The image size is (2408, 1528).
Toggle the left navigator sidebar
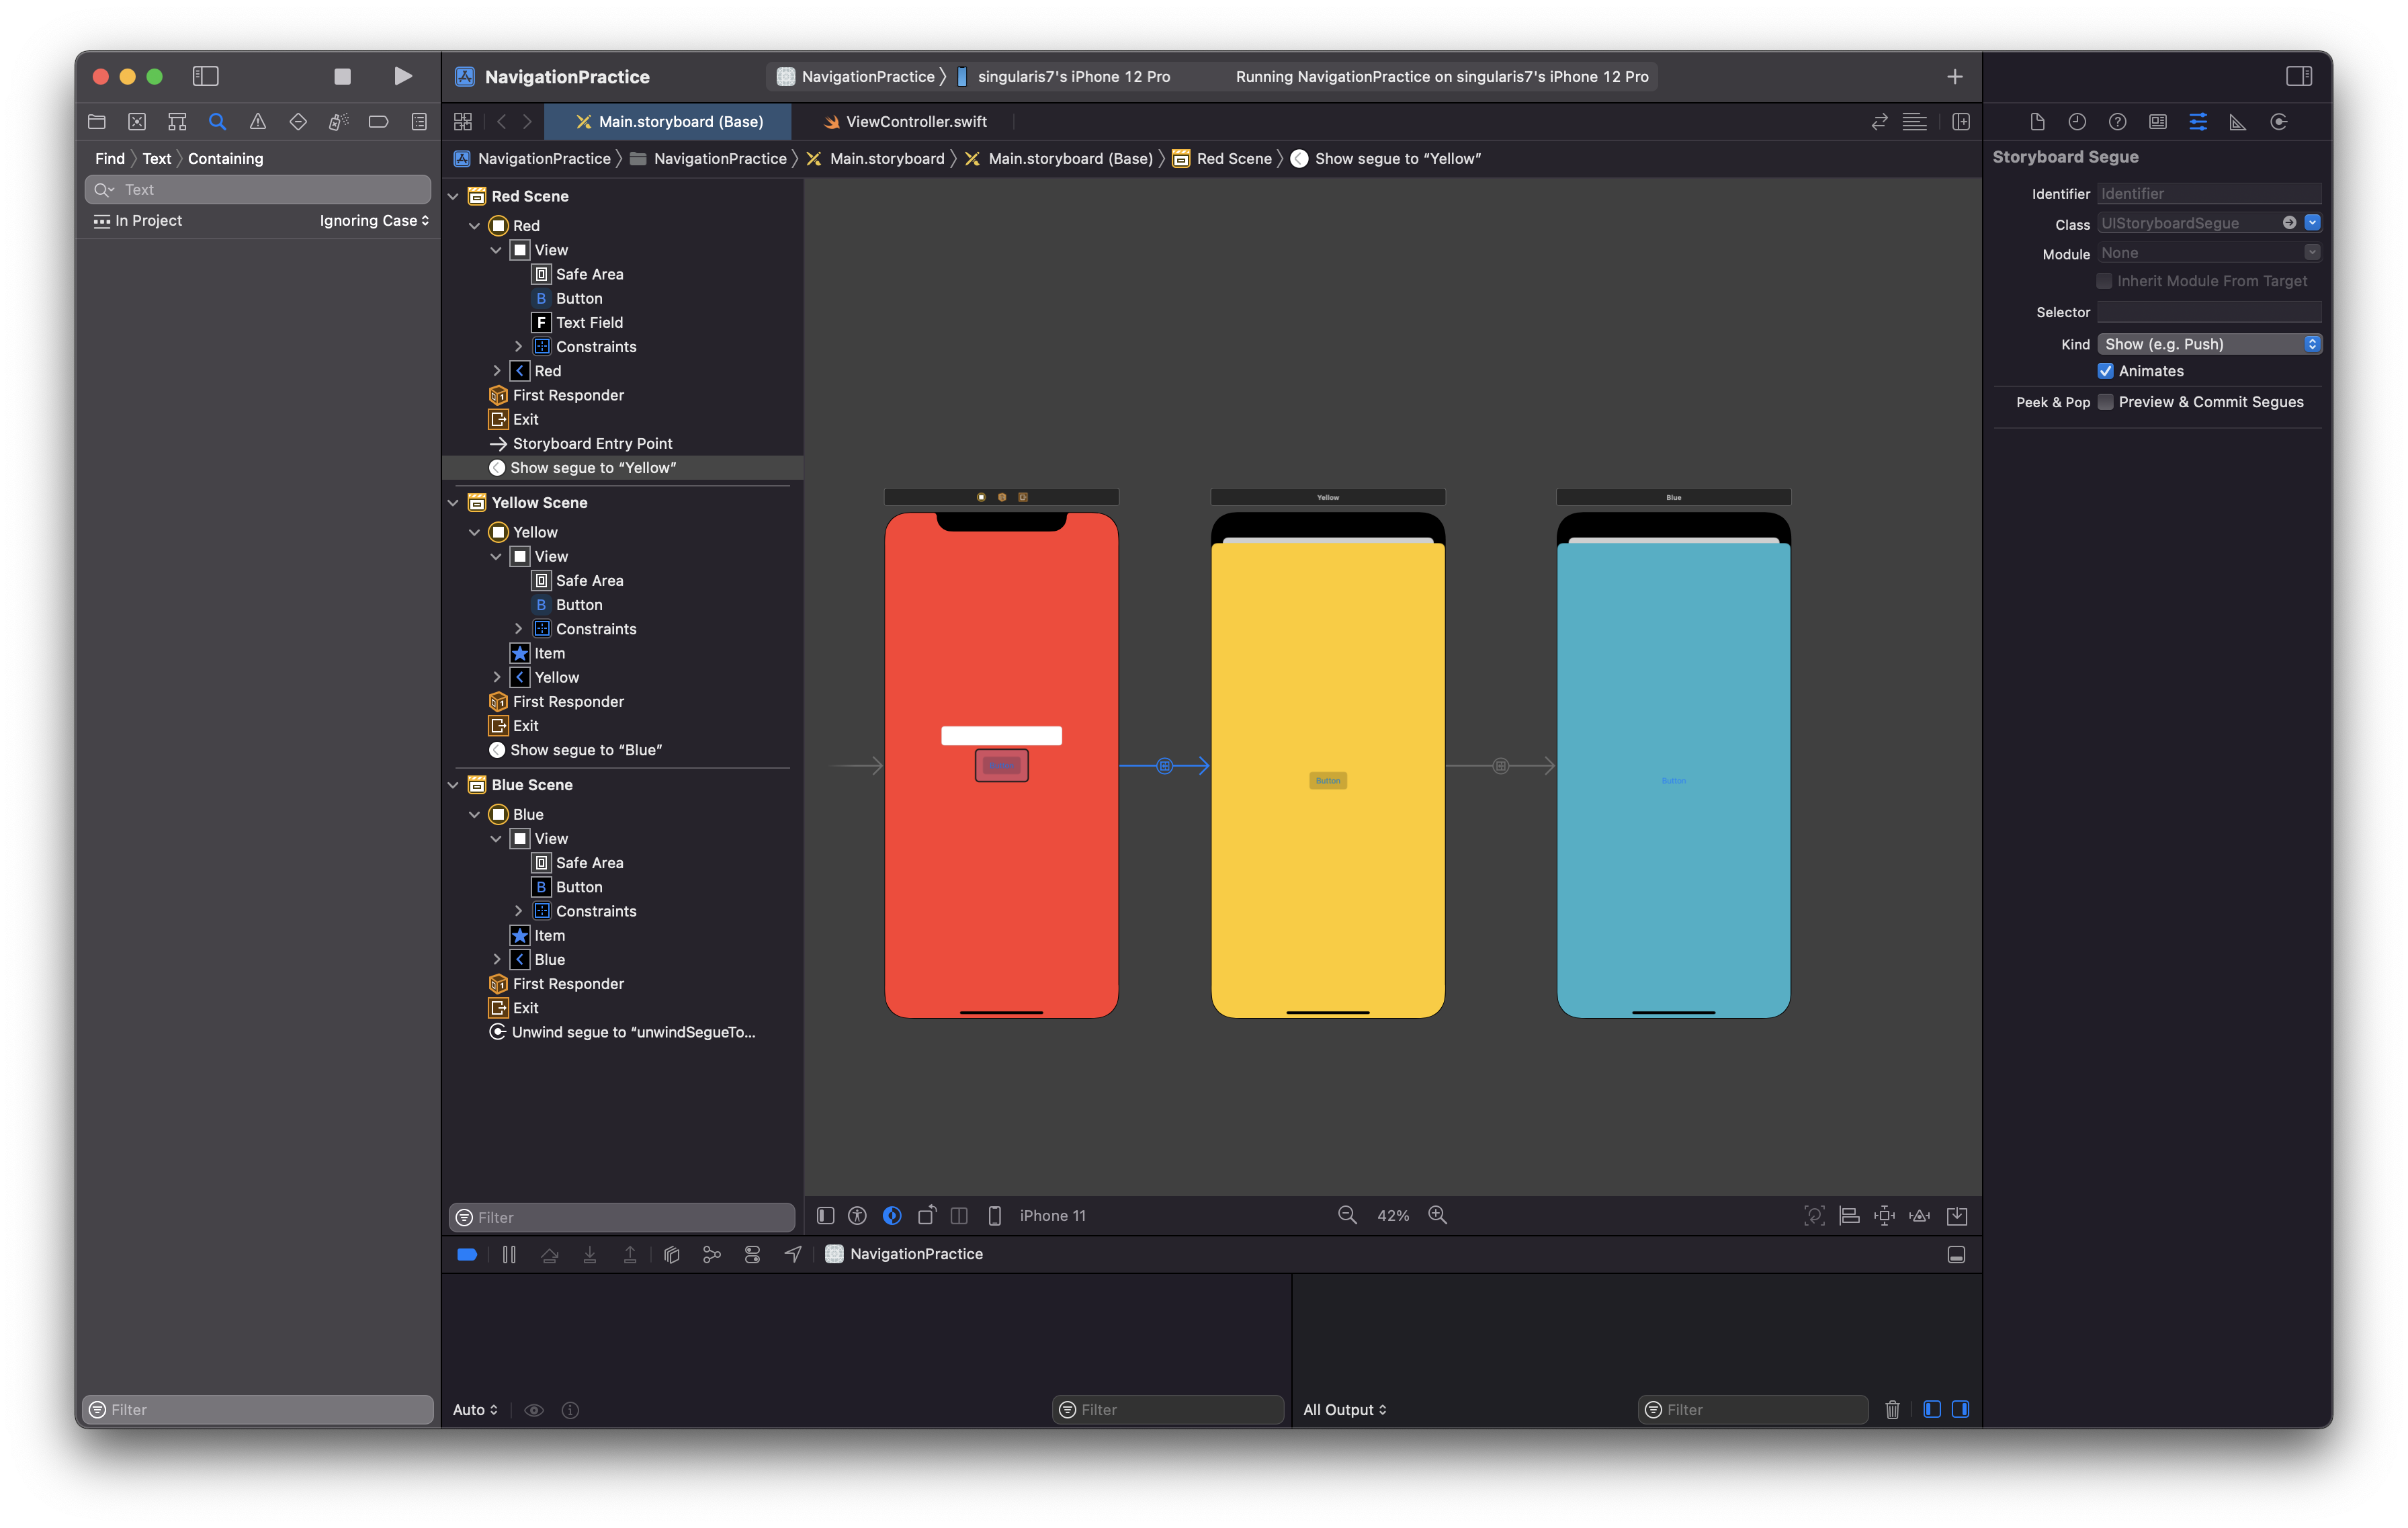[x=205, y=76]
